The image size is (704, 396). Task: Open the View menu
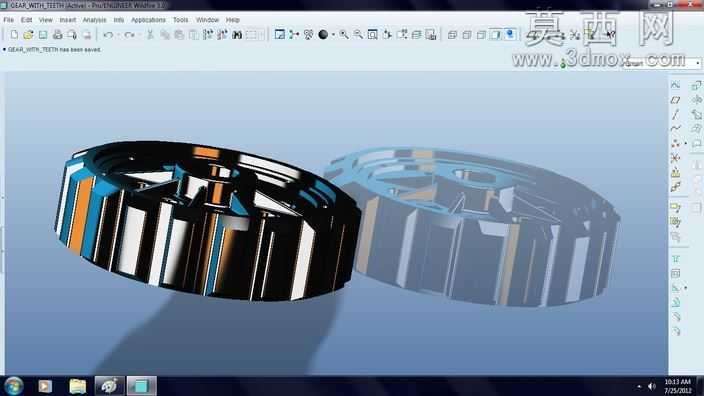point(45,20)
